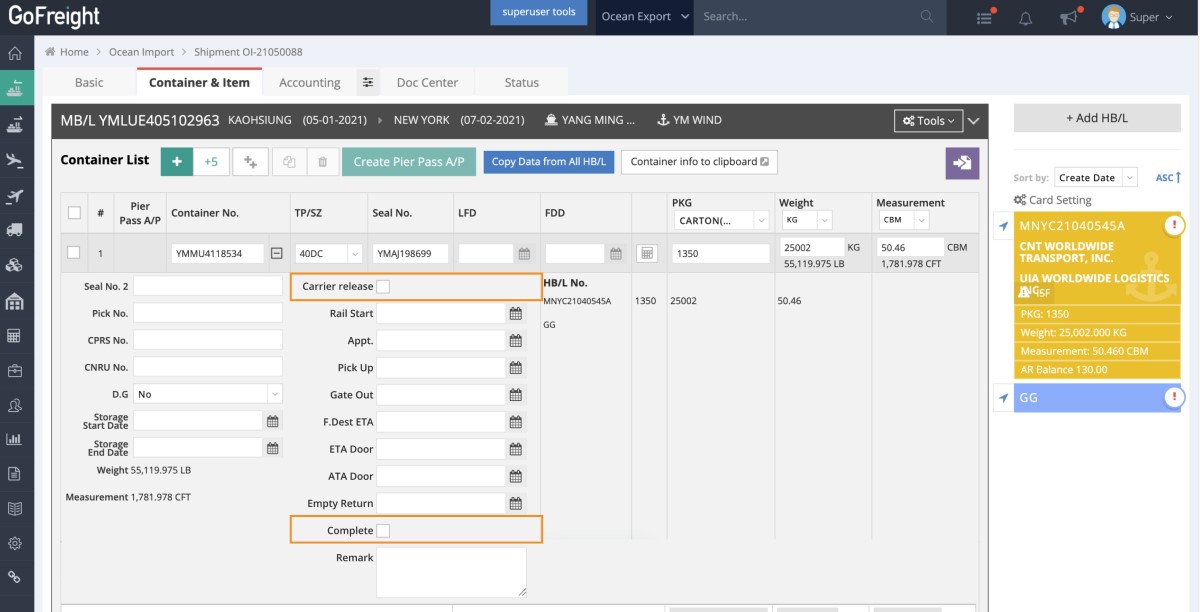Open the Doc Center tab

(x=427, y=83)
